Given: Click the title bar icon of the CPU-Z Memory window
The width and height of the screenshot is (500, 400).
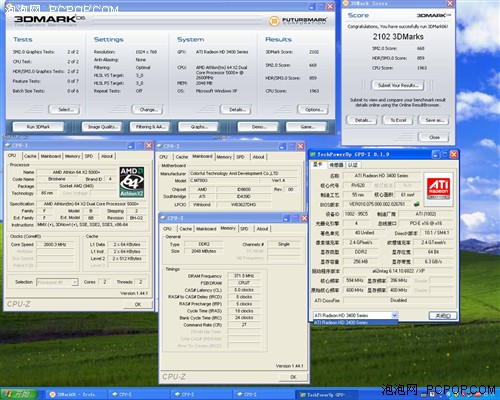Looking at the screenshot, I should click(163, 218).
